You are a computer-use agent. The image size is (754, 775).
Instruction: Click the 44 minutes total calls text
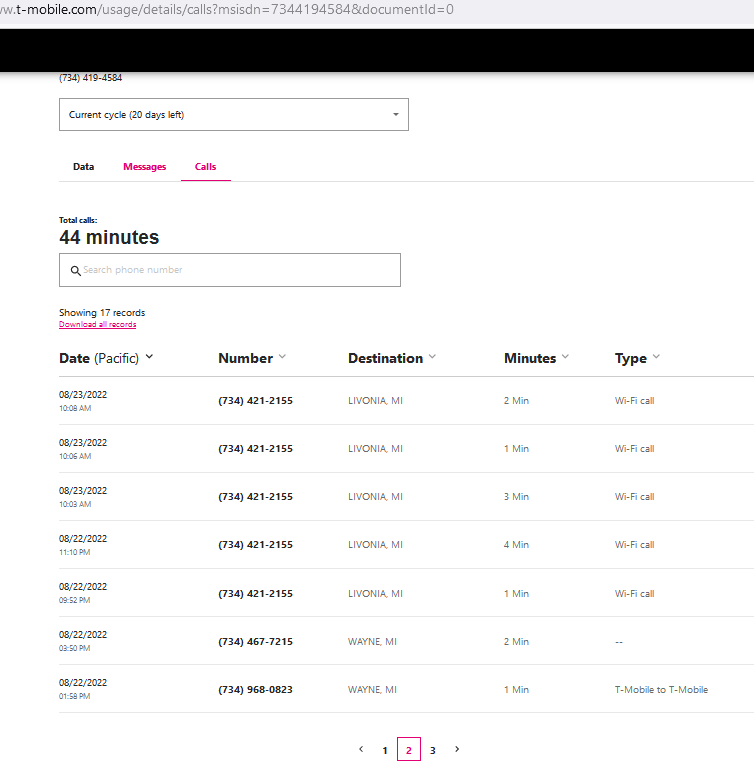coord(109,237)
